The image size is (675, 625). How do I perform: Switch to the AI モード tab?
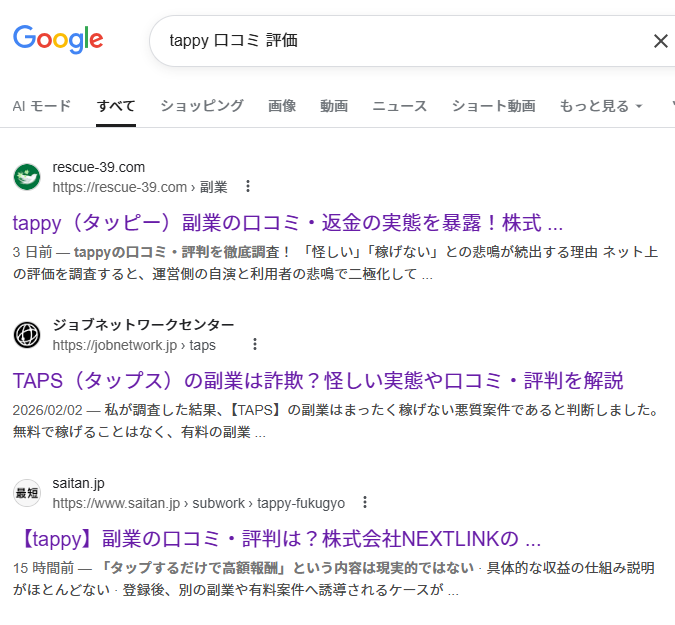[x=42, y=106]
